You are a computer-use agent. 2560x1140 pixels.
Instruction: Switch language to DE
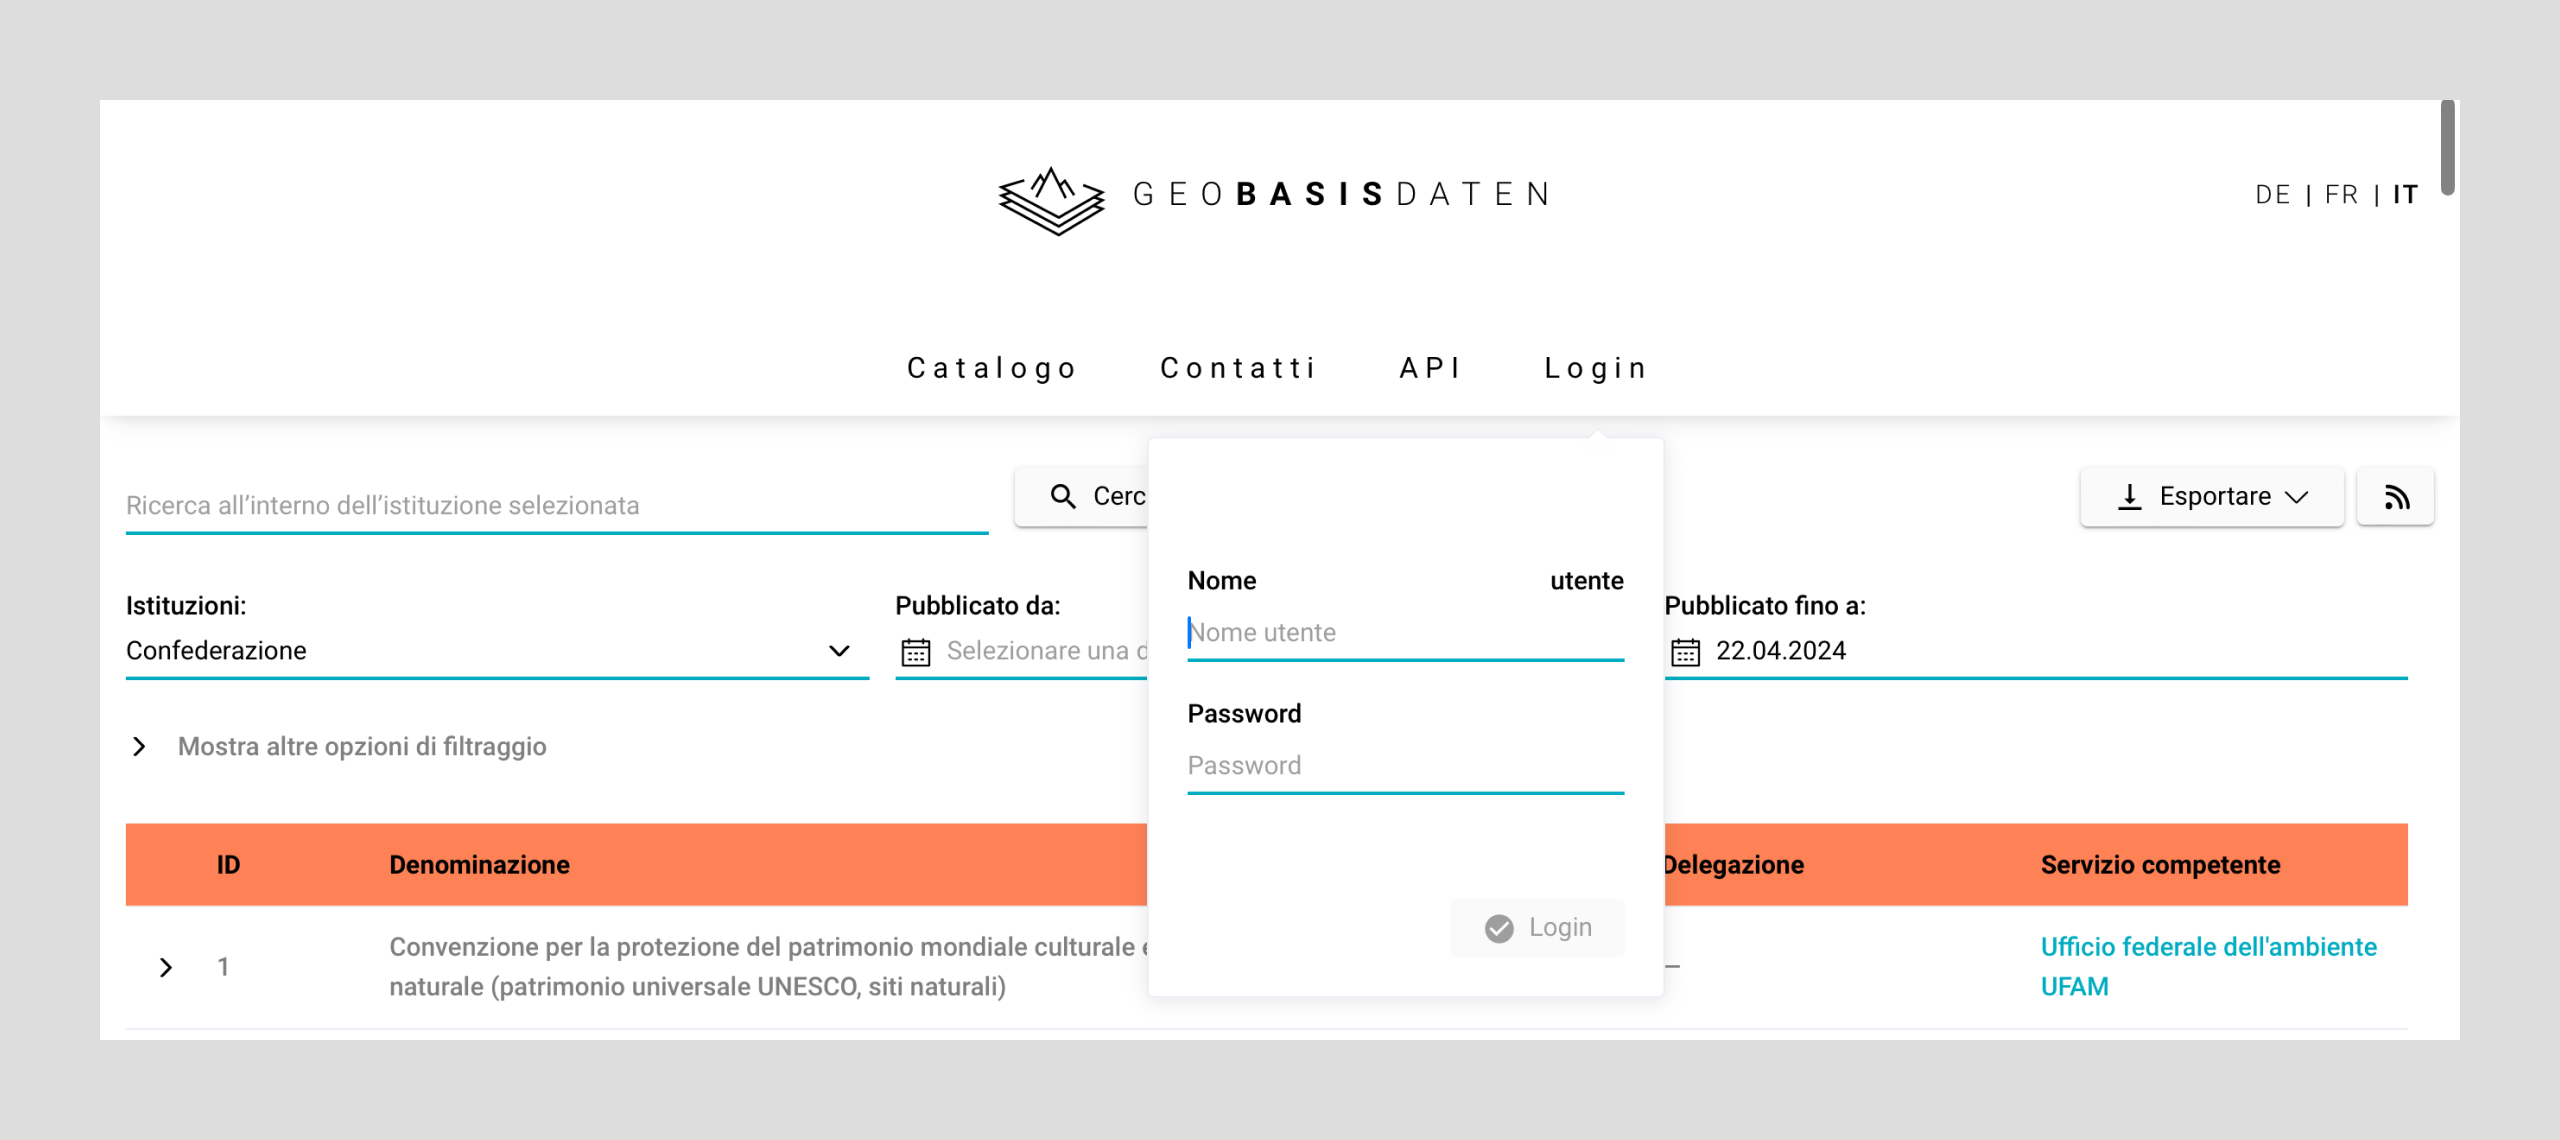tap(2272, 195)
